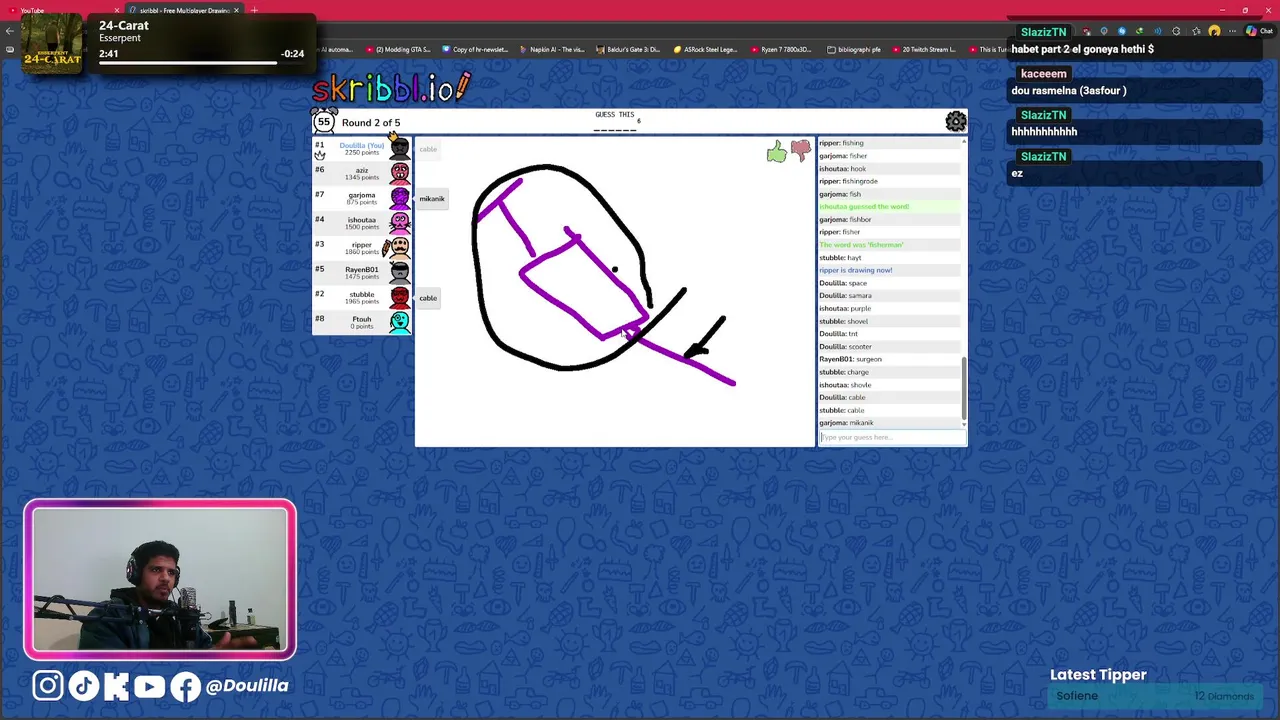The image size is (1280, 720).
Task: Click the 24-Carat album cover thumbnail
Action: [x=51, y=43]
